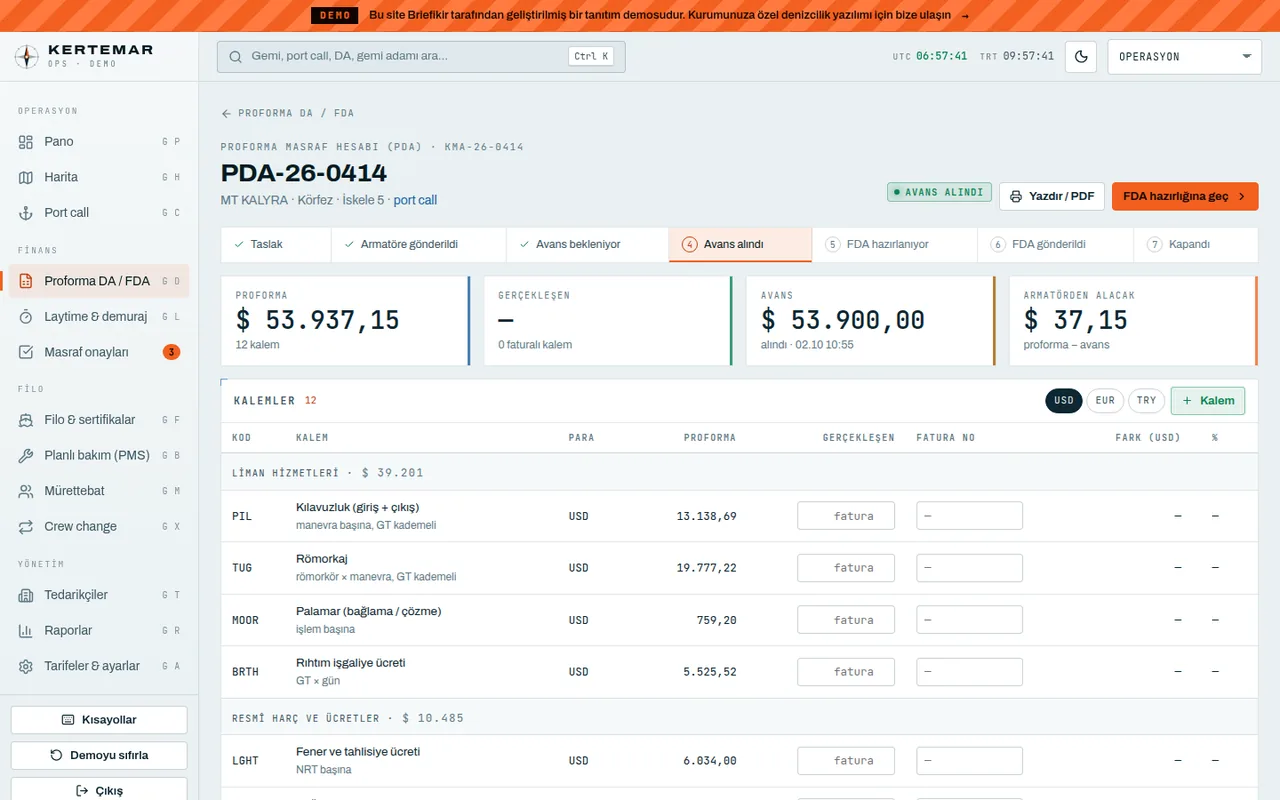This screenshot has height=800, width=1280.
Task: Click the demo banner contact arrow
Action: pyautogui.click(x=965, y=15)
